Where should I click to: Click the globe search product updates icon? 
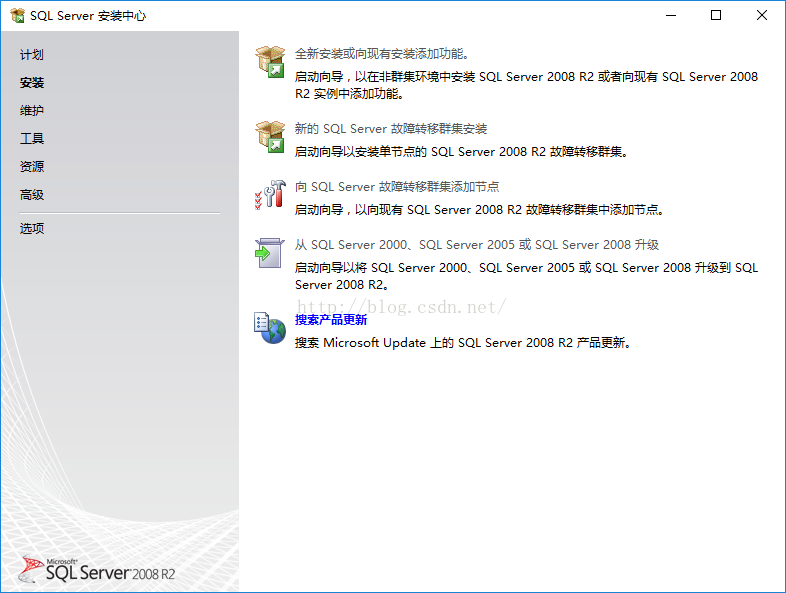[x=270, y=328]
